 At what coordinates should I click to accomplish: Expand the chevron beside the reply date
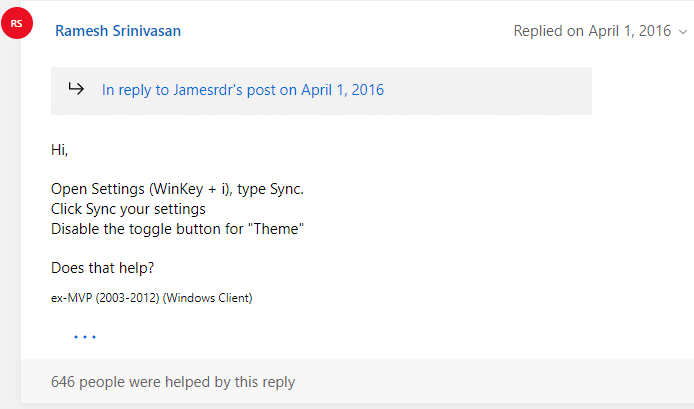point(683,32)
